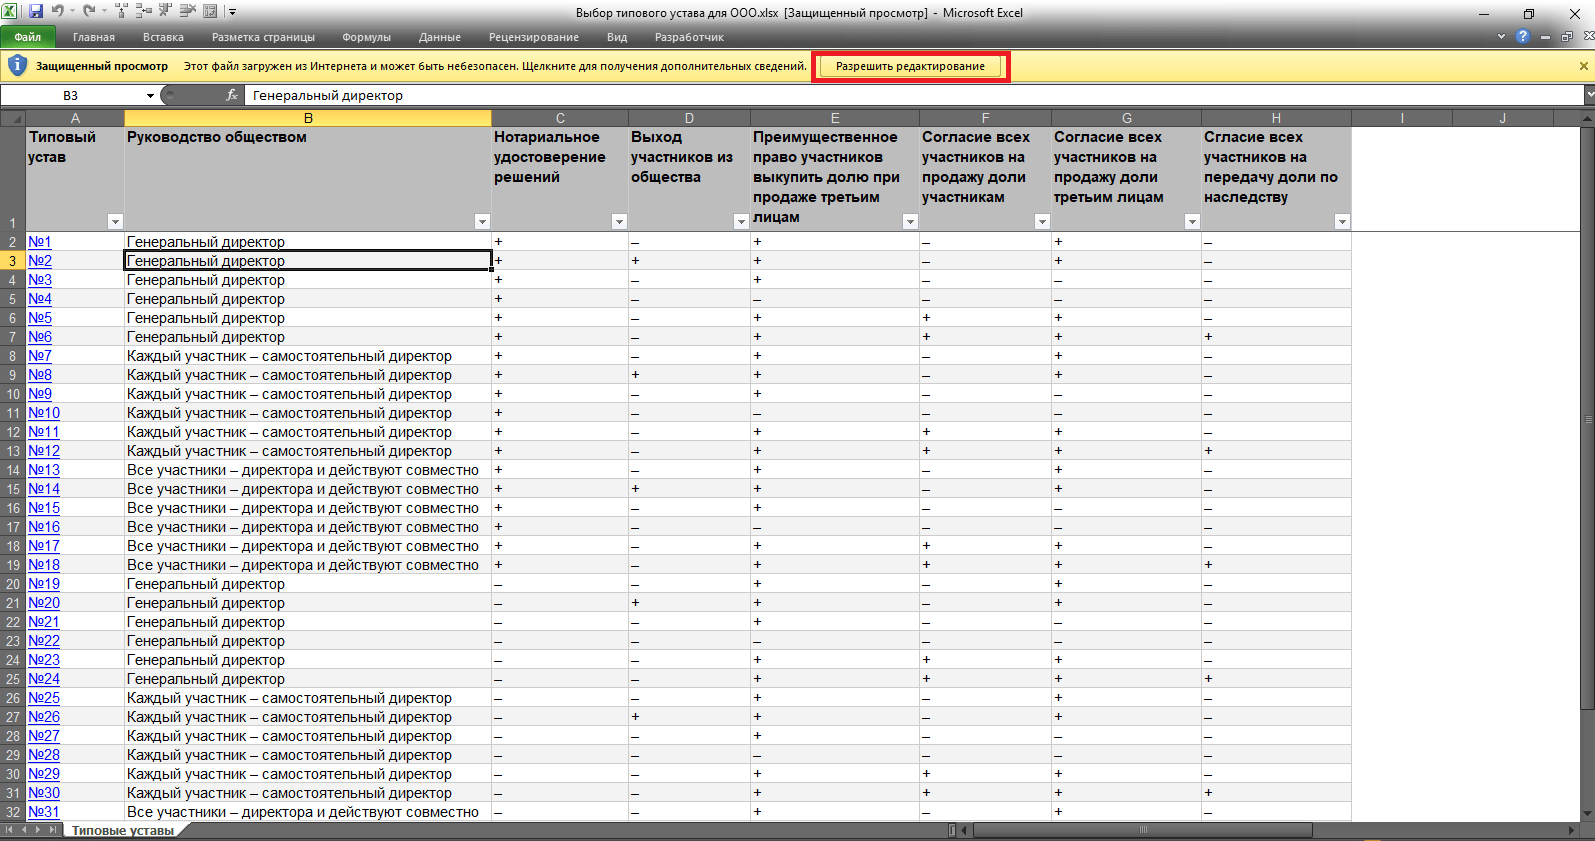Toggle ribbon minimize chevron near Help
Image resolution: width=1595 pixels, height=841 pixels.
[1501, 36]
